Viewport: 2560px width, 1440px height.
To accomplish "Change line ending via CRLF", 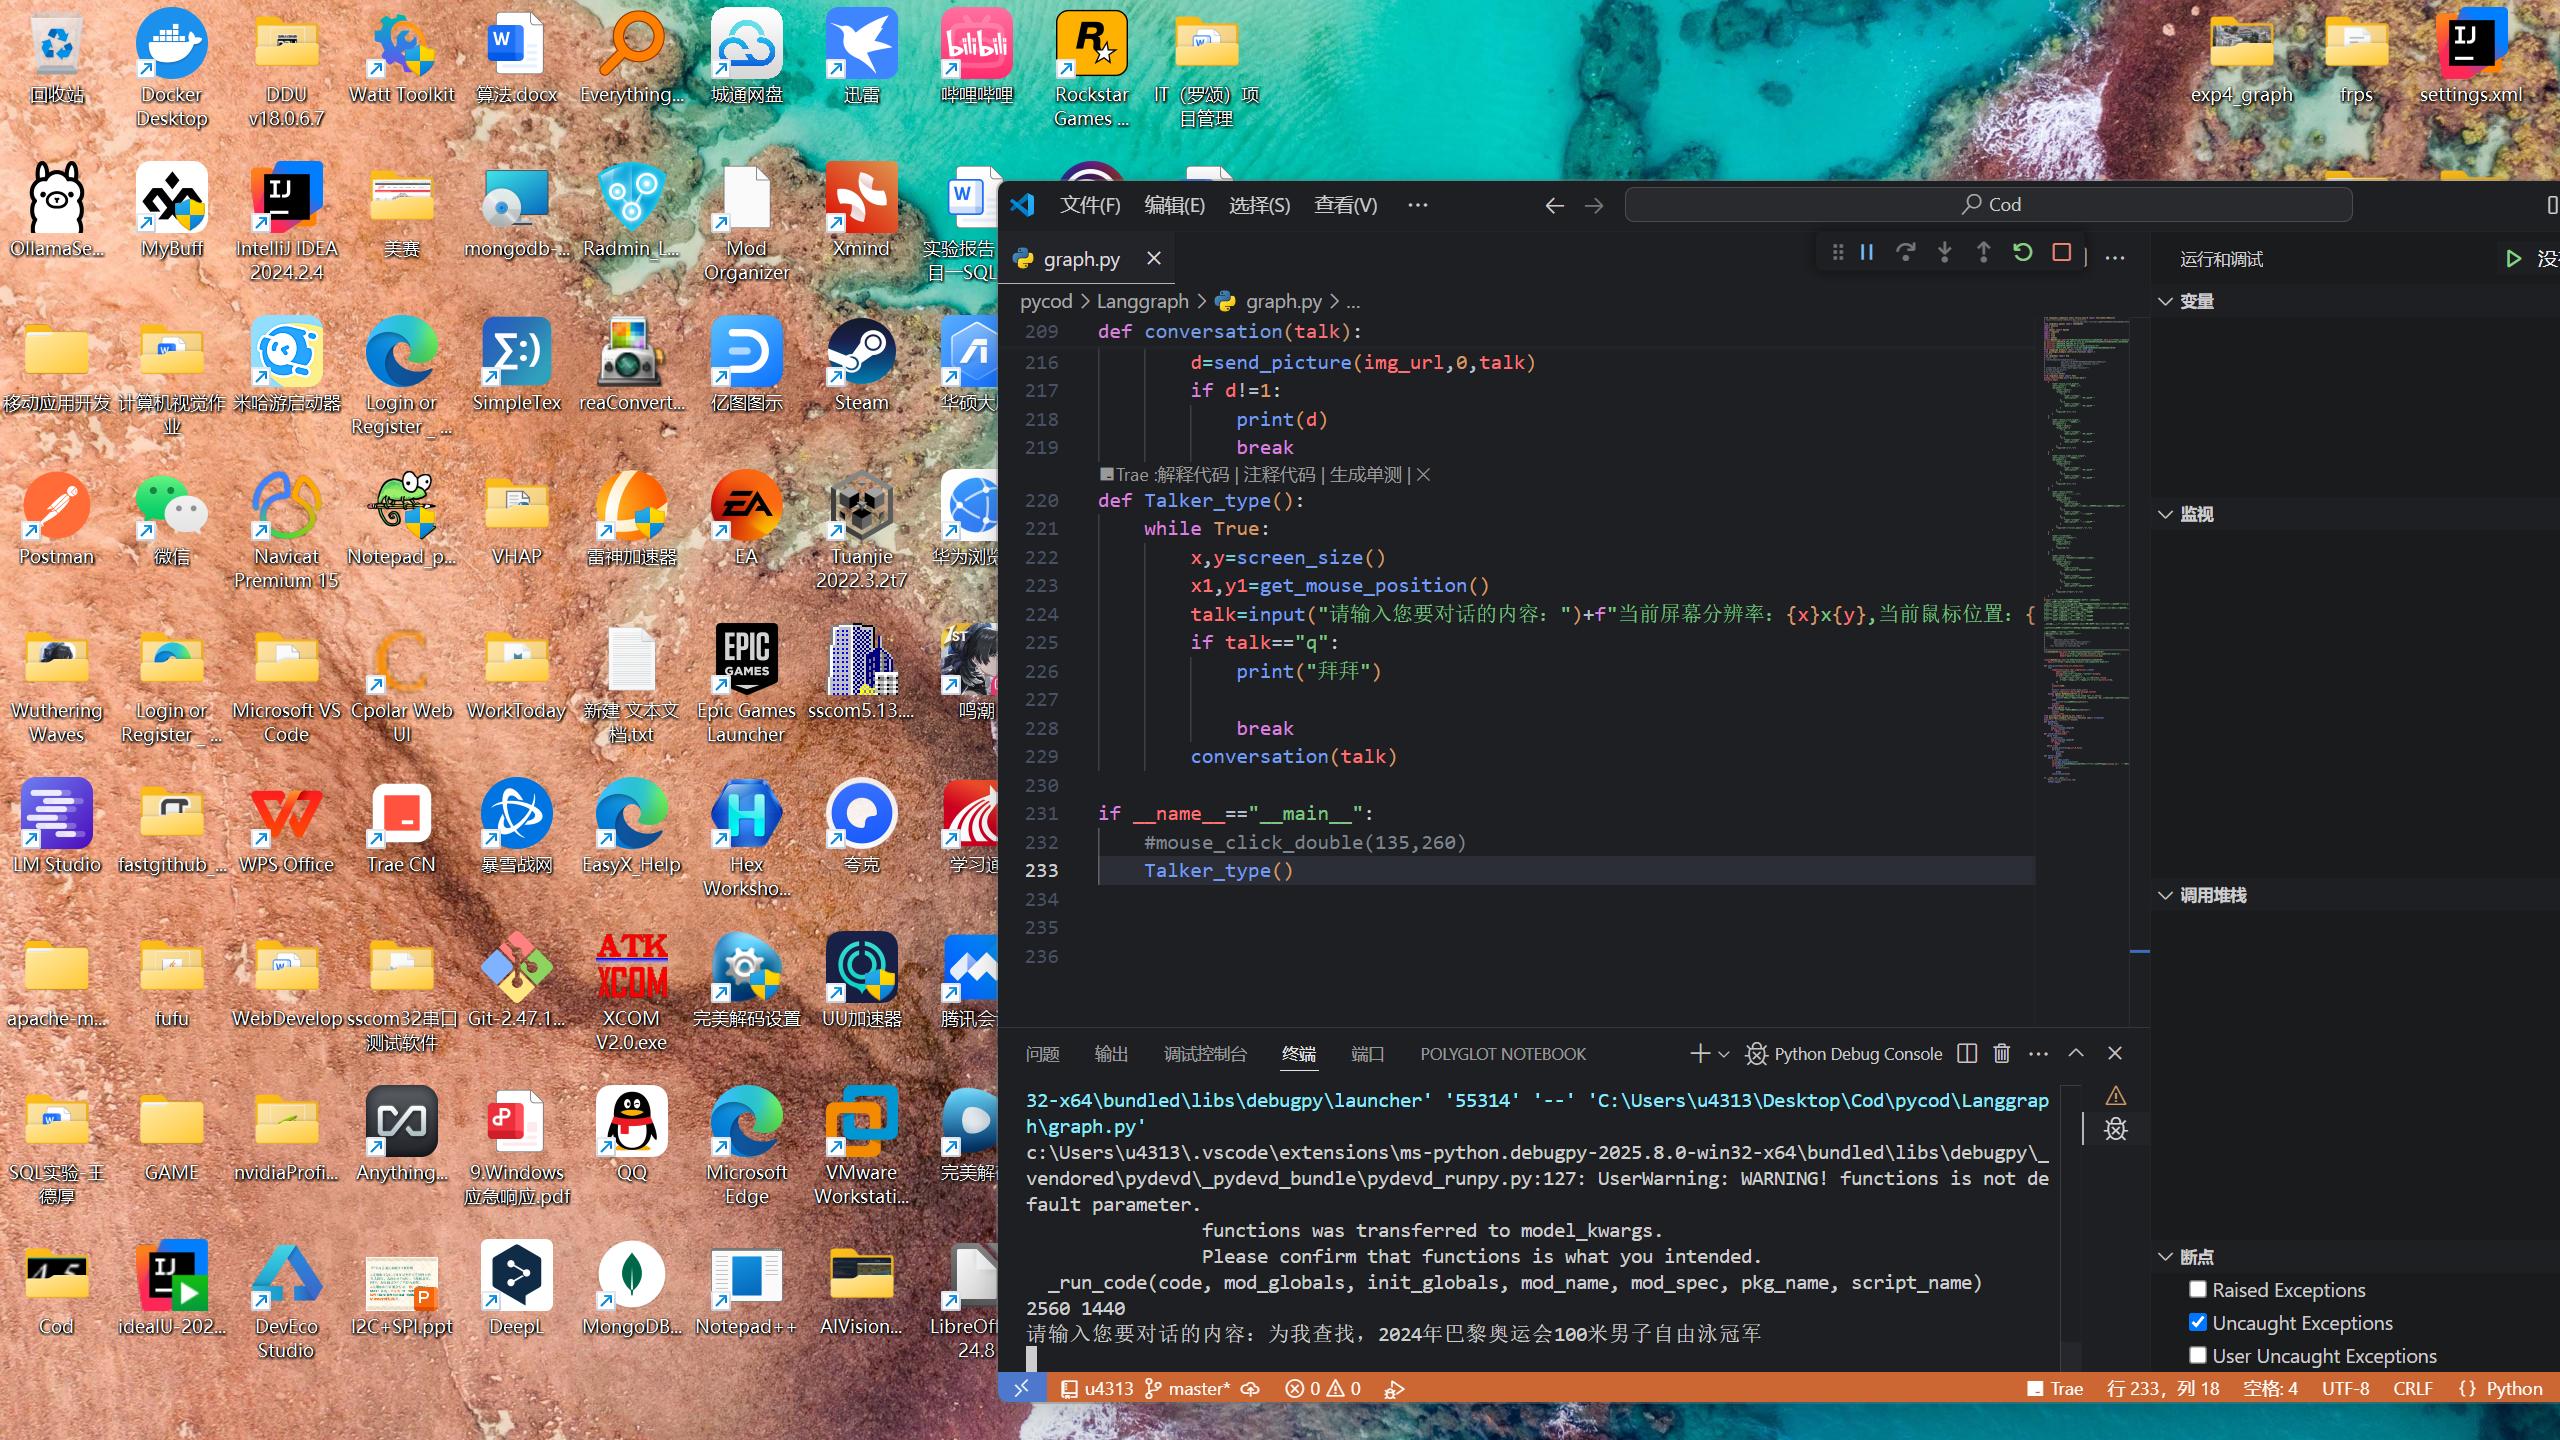I will point(2412,1388).
